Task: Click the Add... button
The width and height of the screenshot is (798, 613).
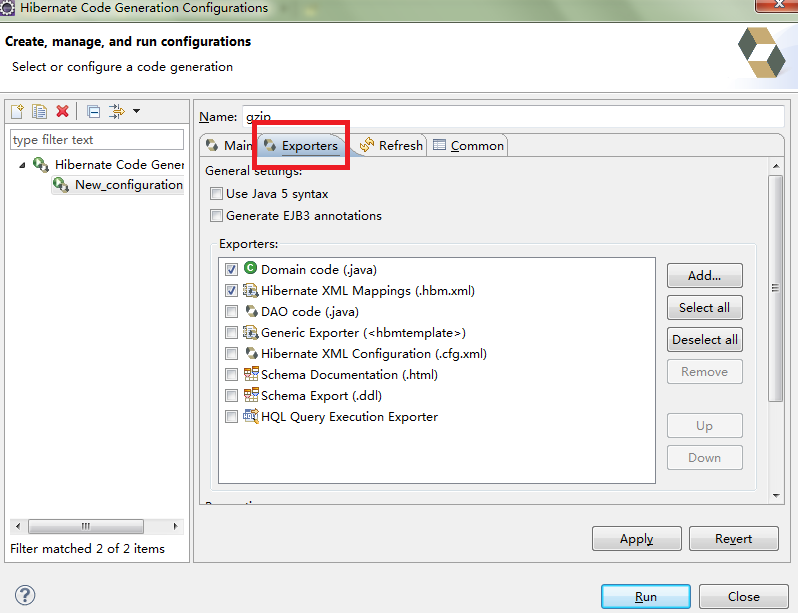Action: click(704, 275)
